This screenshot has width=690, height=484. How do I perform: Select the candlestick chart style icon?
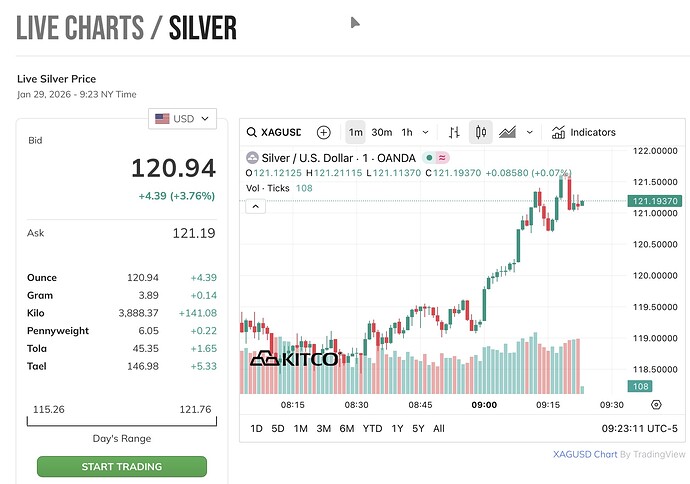481,132
